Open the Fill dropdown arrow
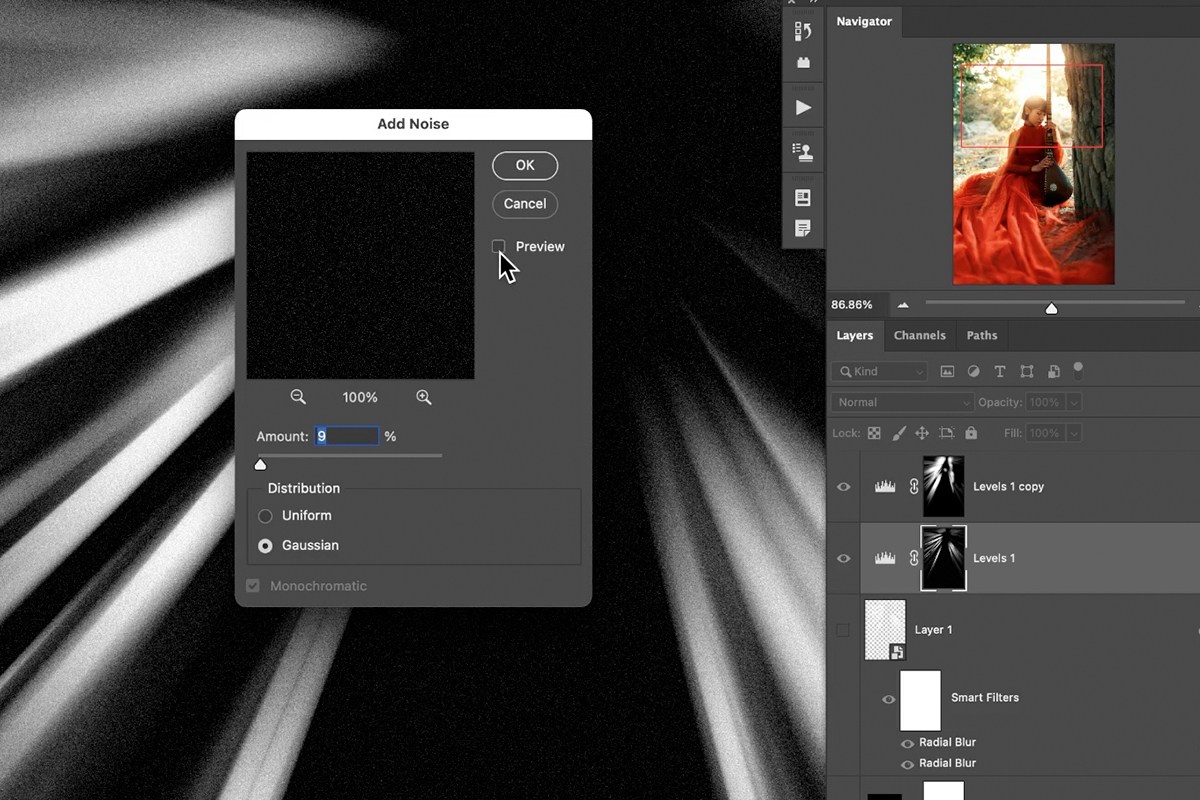Screen dimensions: 1200x800 pos(1074,433)
